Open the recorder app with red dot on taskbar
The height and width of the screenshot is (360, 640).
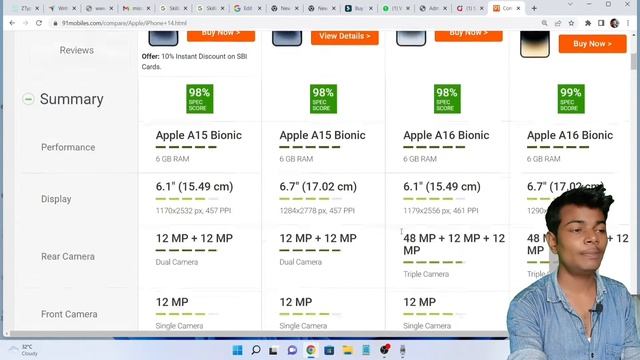384,350
